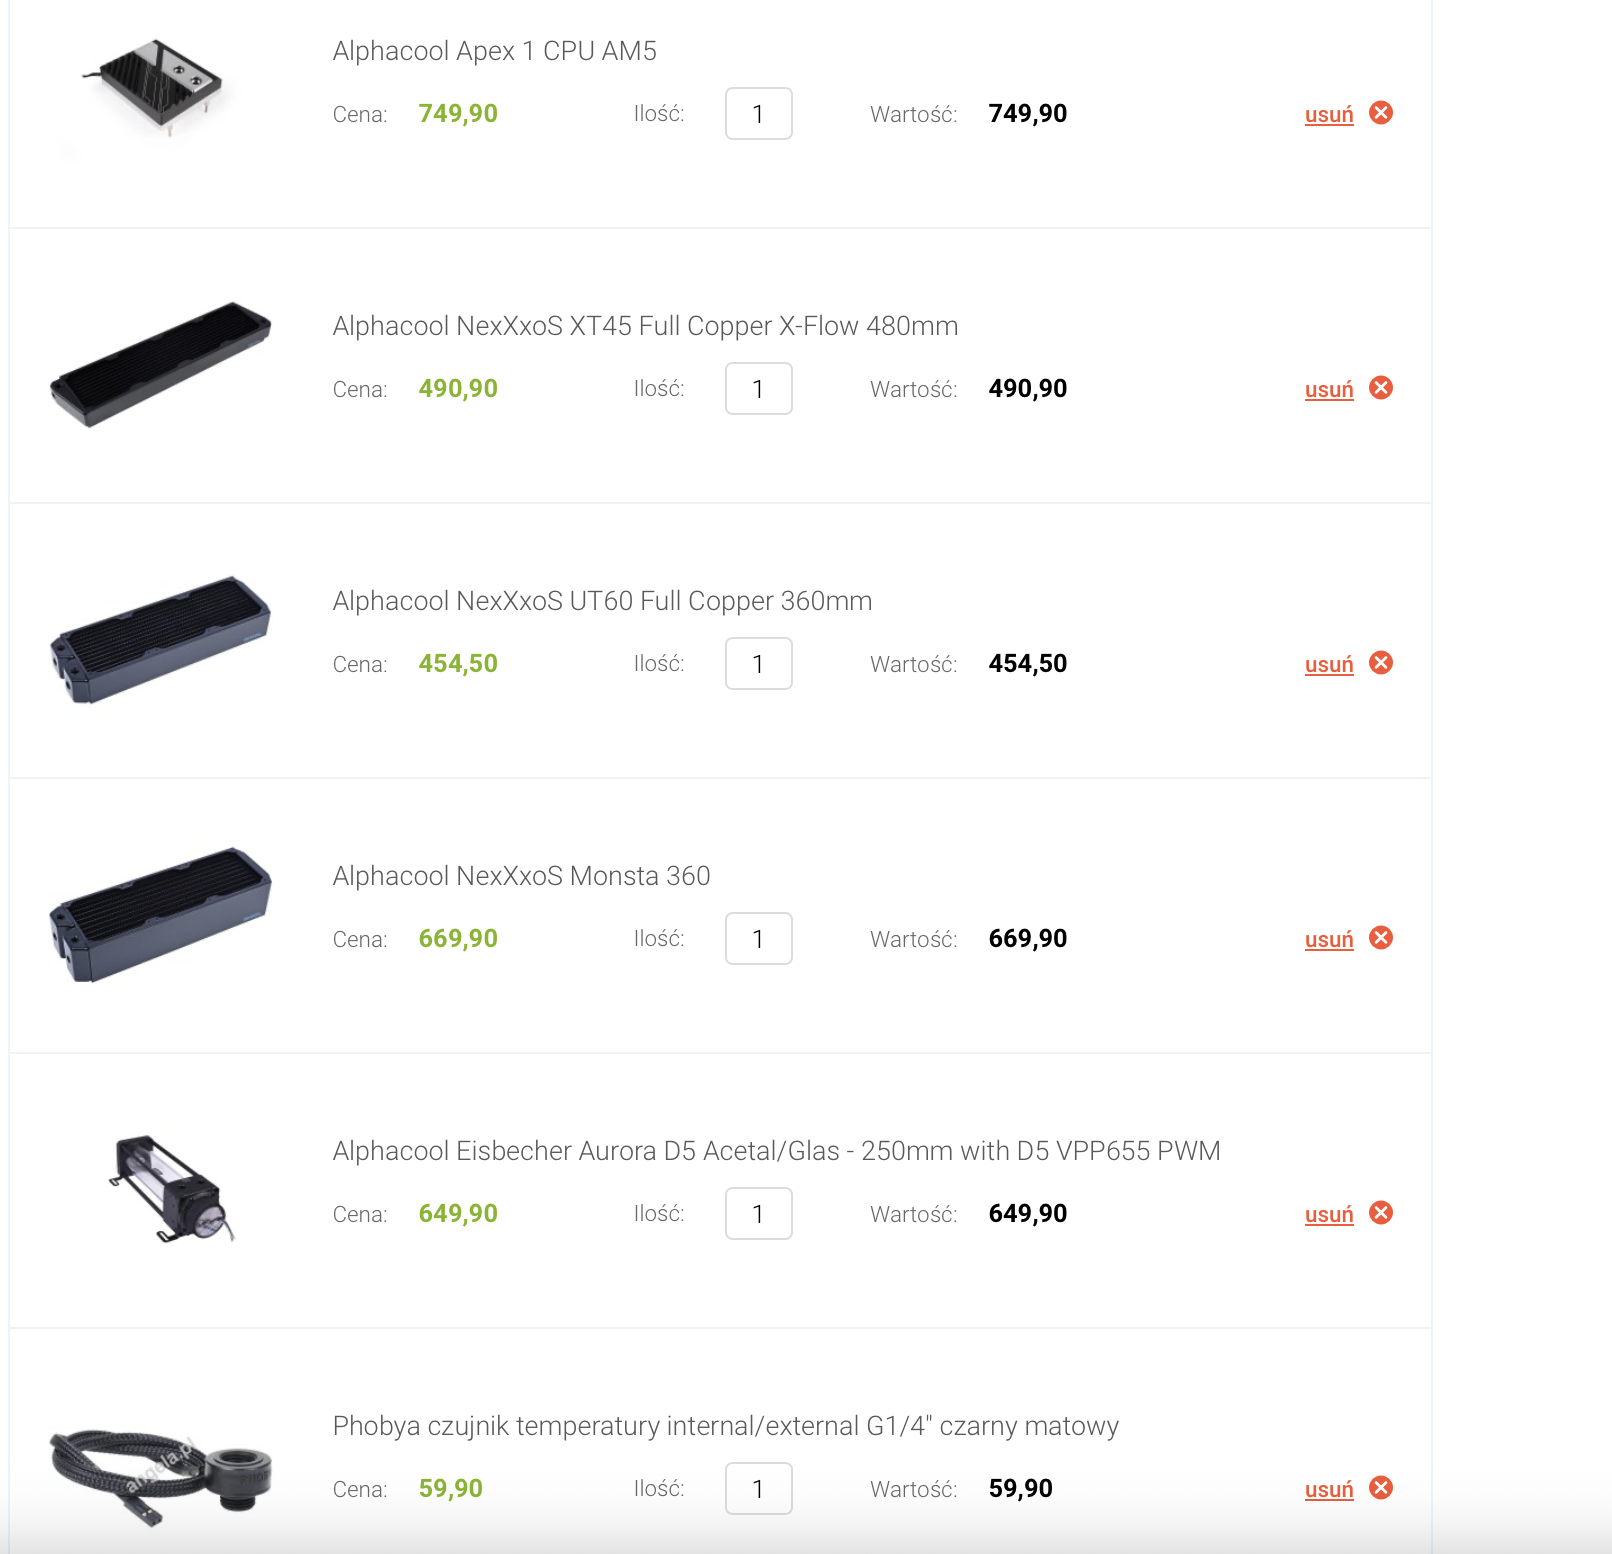Click 'usuń' link for Alphacool Apex 1 CPU AM5
1612x1554 pixels.
pyautogui.click(x=1329, y=114)
